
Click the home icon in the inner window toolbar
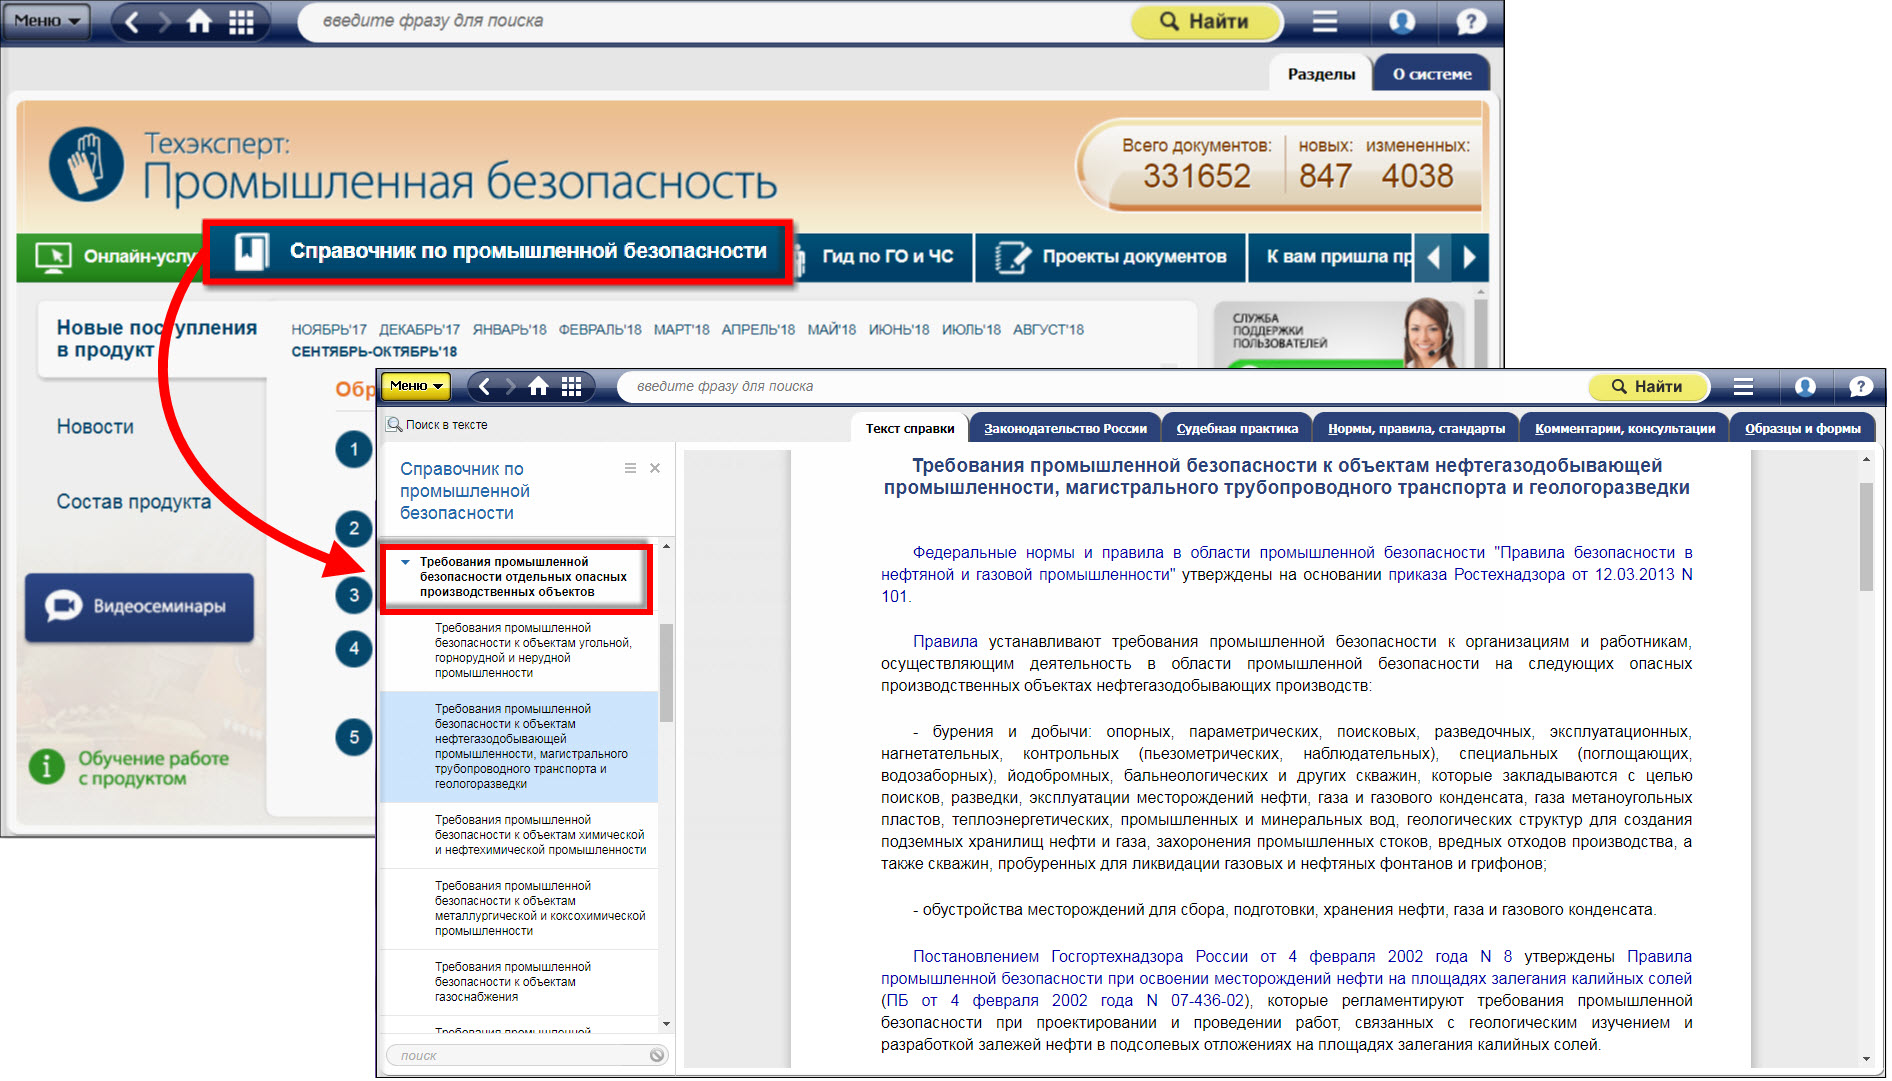[538, 387]
